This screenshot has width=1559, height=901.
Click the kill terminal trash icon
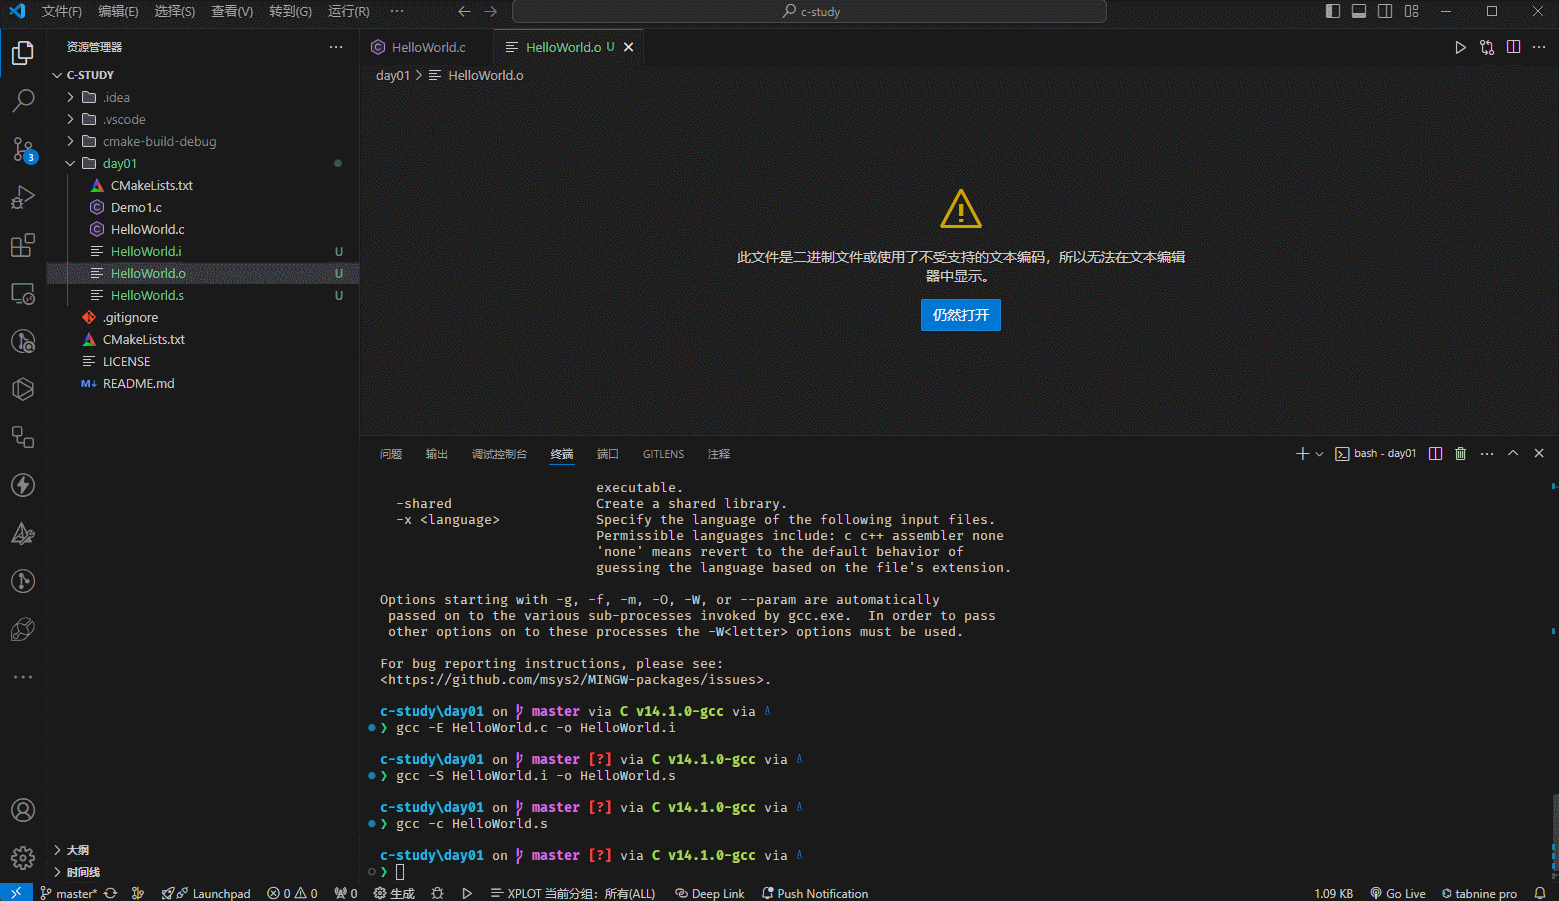[x=1460, y=454]
